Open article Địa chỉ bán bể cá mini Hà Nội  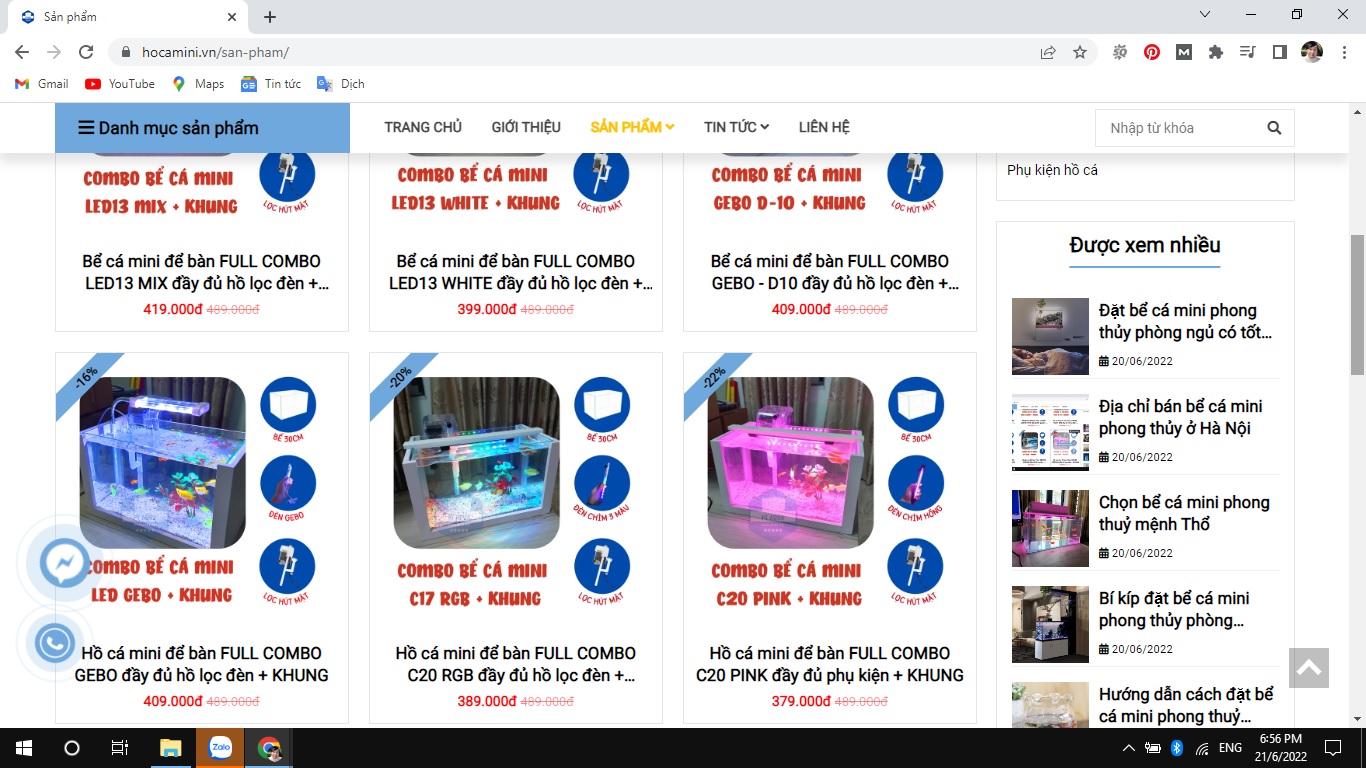[1180, 417]
